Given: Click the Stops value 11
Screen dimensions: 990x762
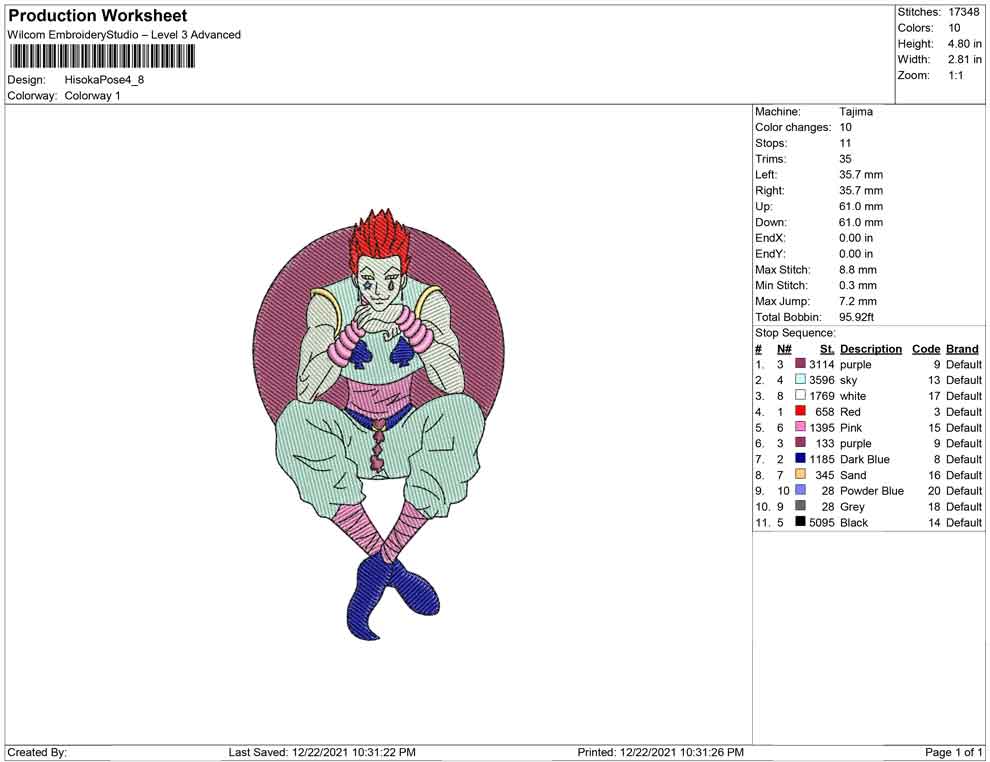Looking at the screenshot, I should coord(845,143).
